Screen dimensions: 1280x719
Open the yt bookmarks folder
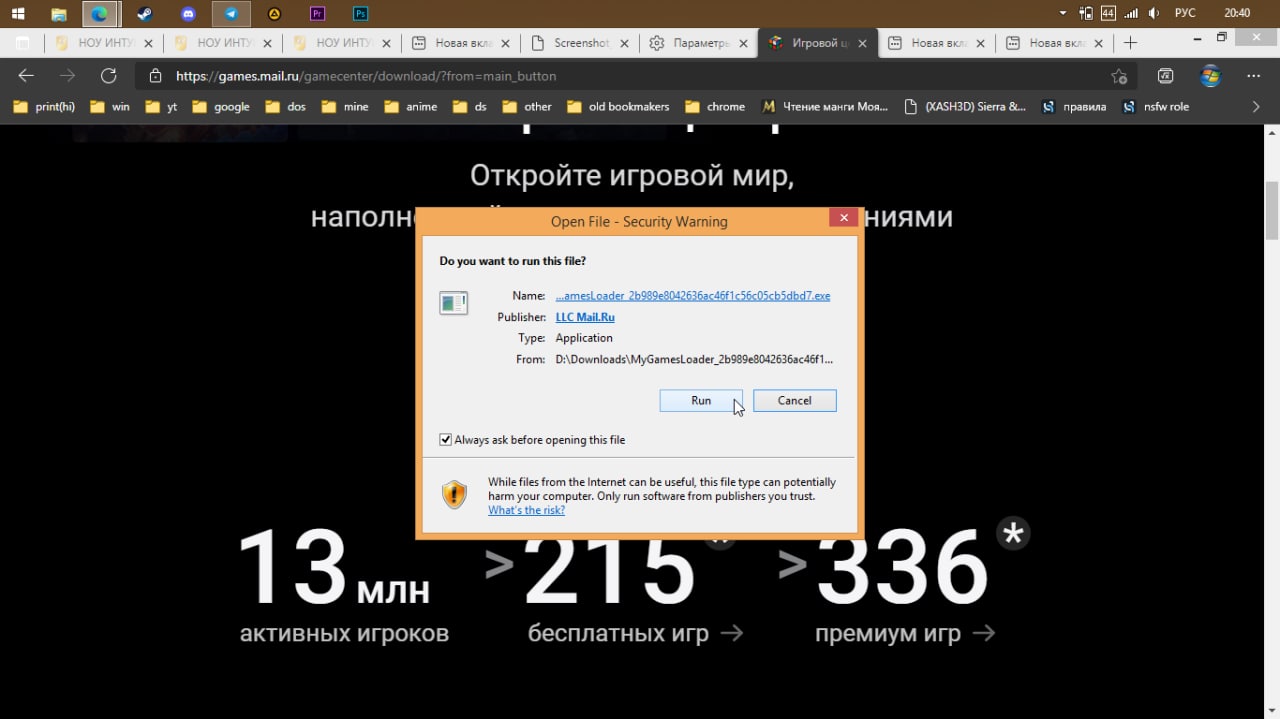[x=161, y=107]
